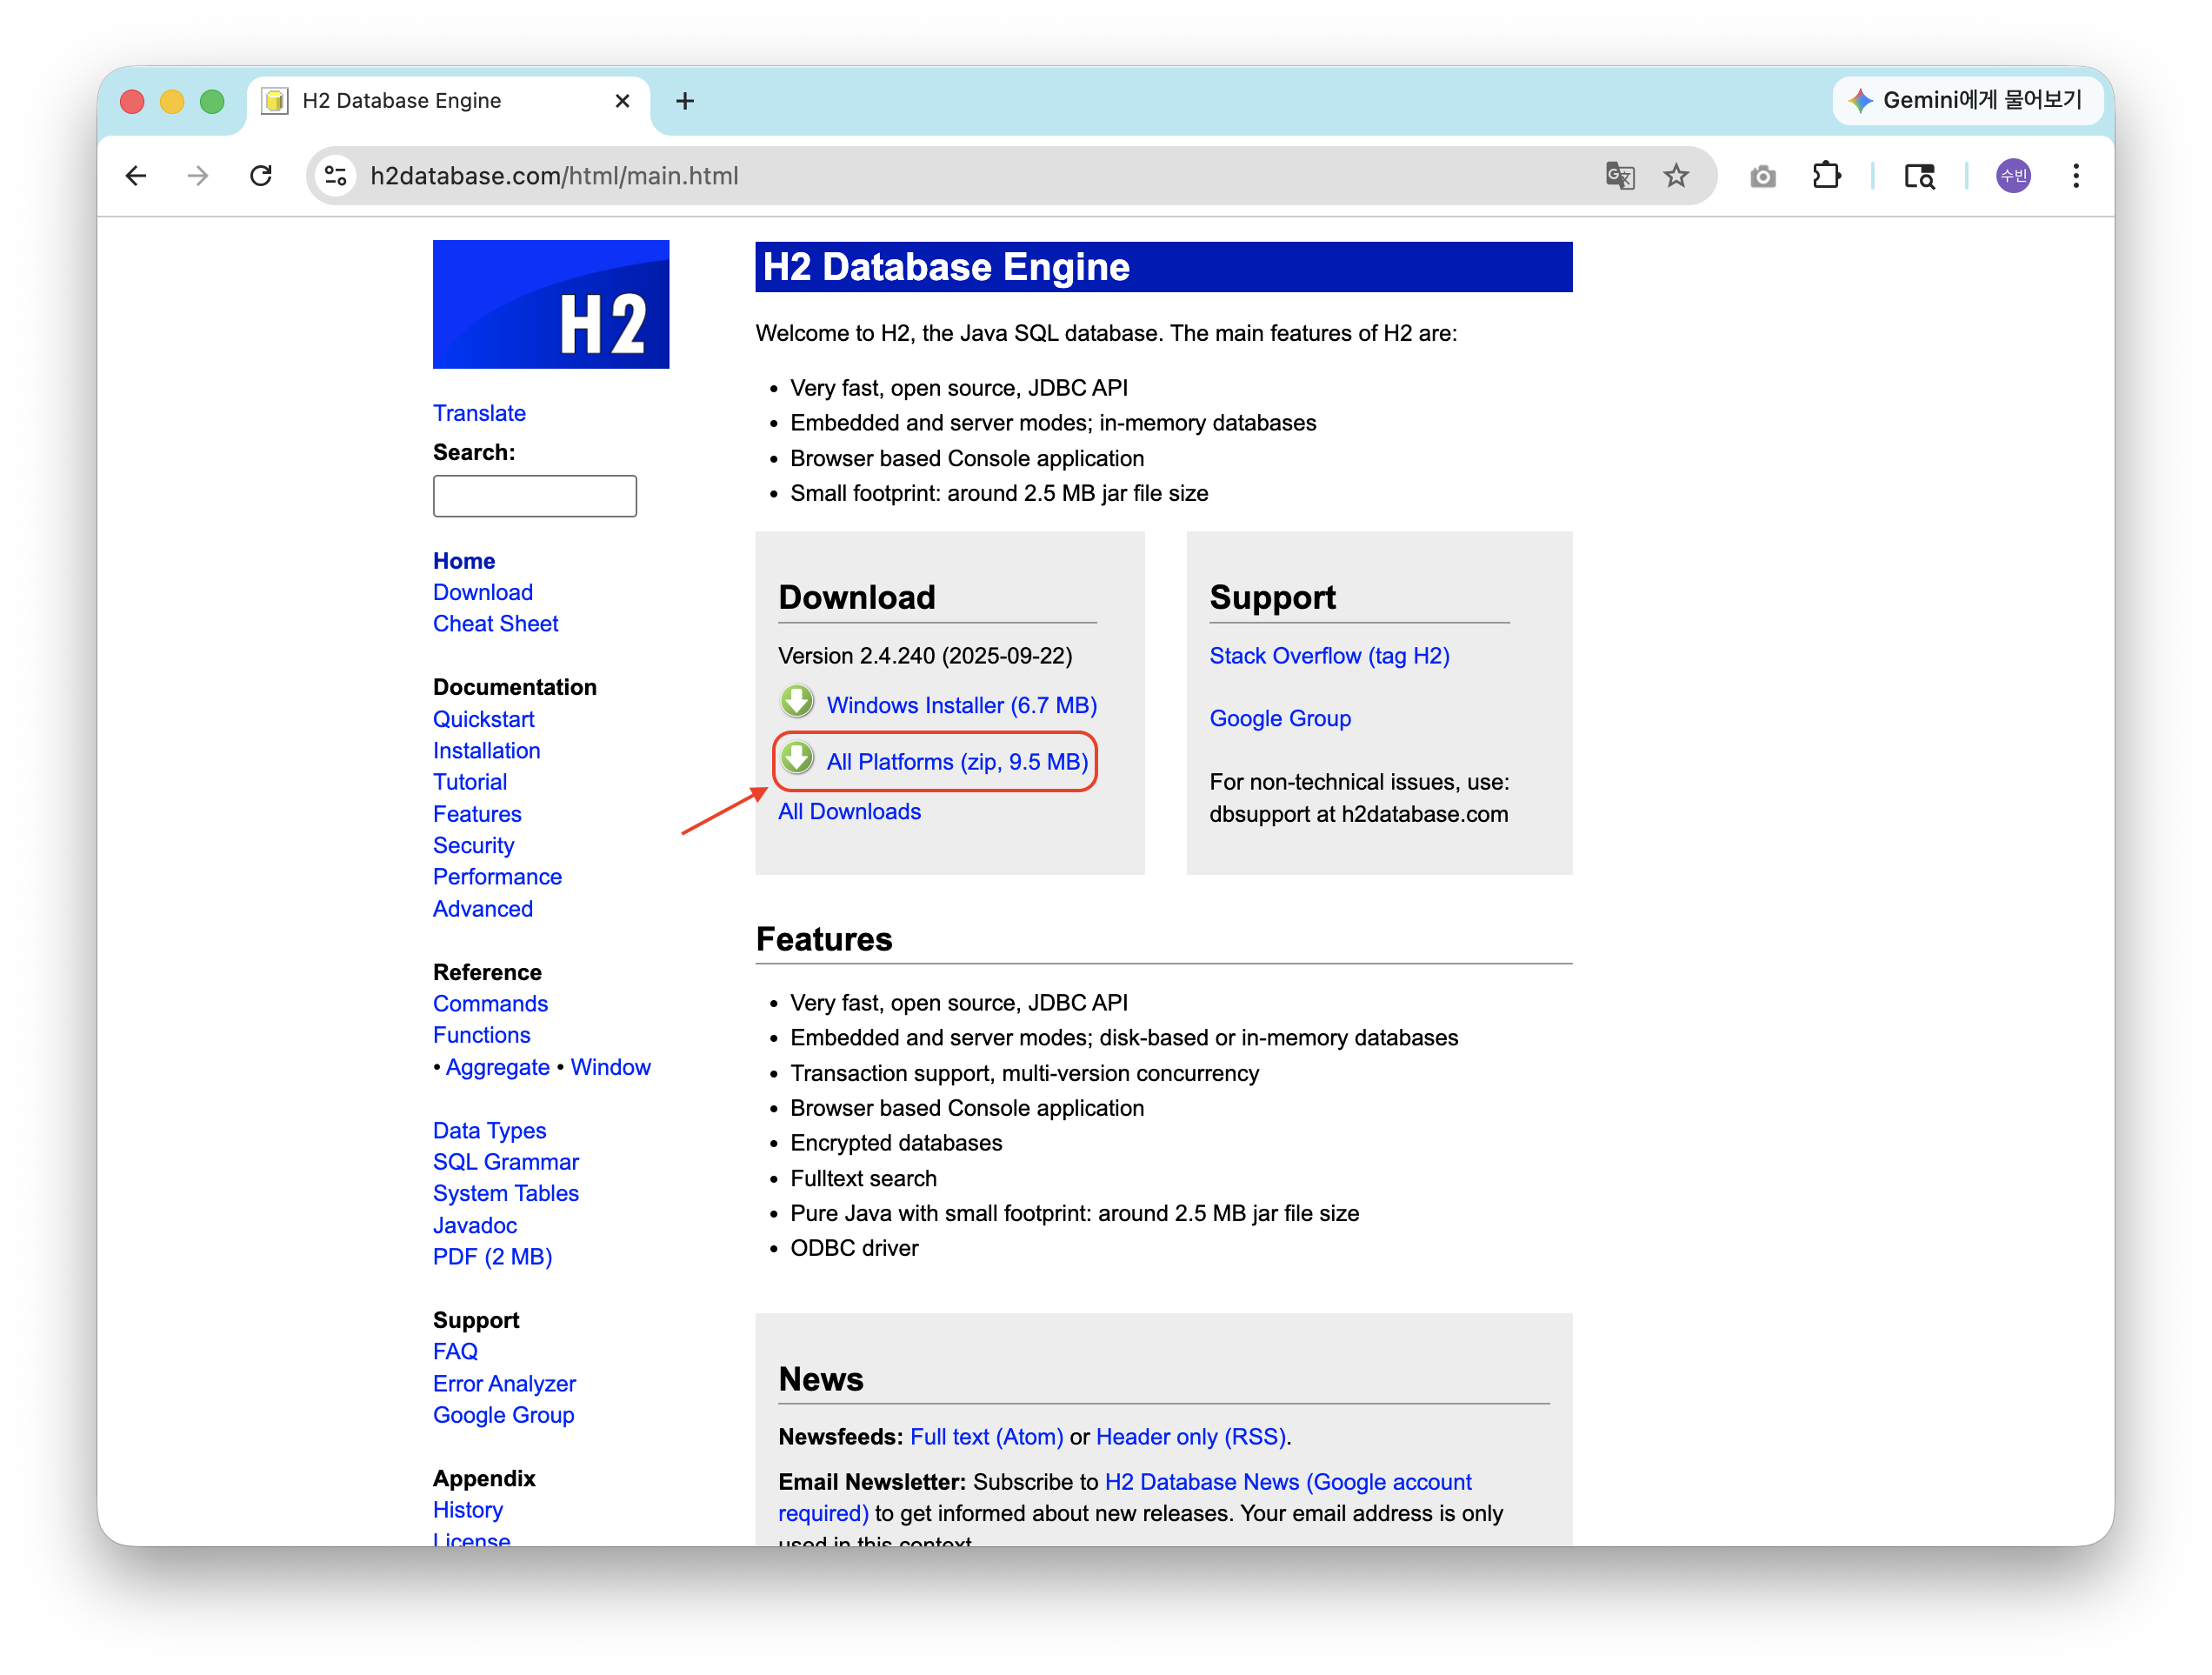Open the Tutorial page
The height and width of the screenshot is (1675, 2212).
coord(470,782)
